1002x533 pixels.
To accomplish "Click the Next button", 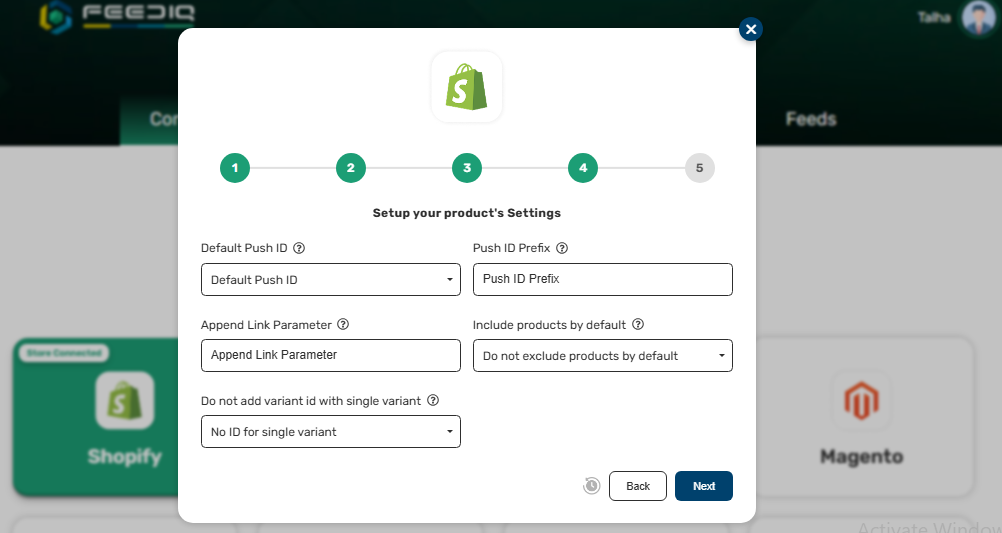I will (704, 486).
